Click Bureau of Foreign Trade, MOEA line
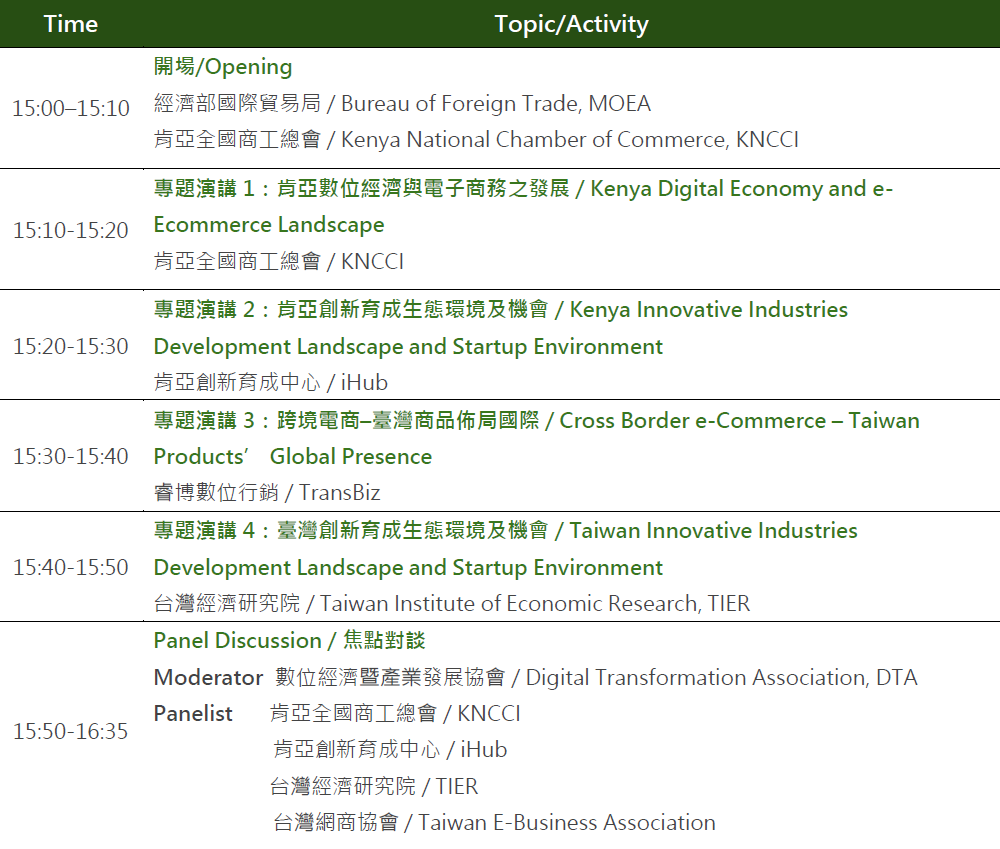Image resolution: width=1000 pixels, height=849 pixels. point(402,103)
